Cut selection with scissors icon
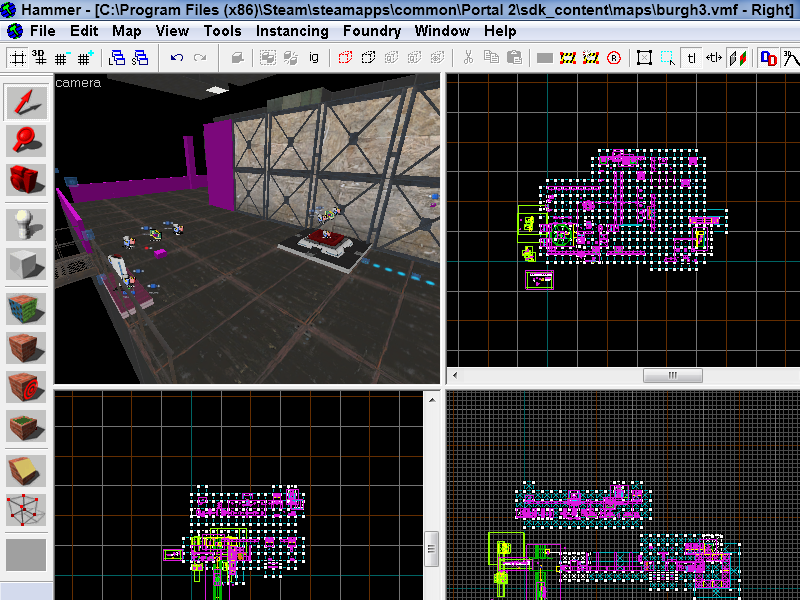The height and width of the screenshot is (600, 800). [x=468, y=58]
